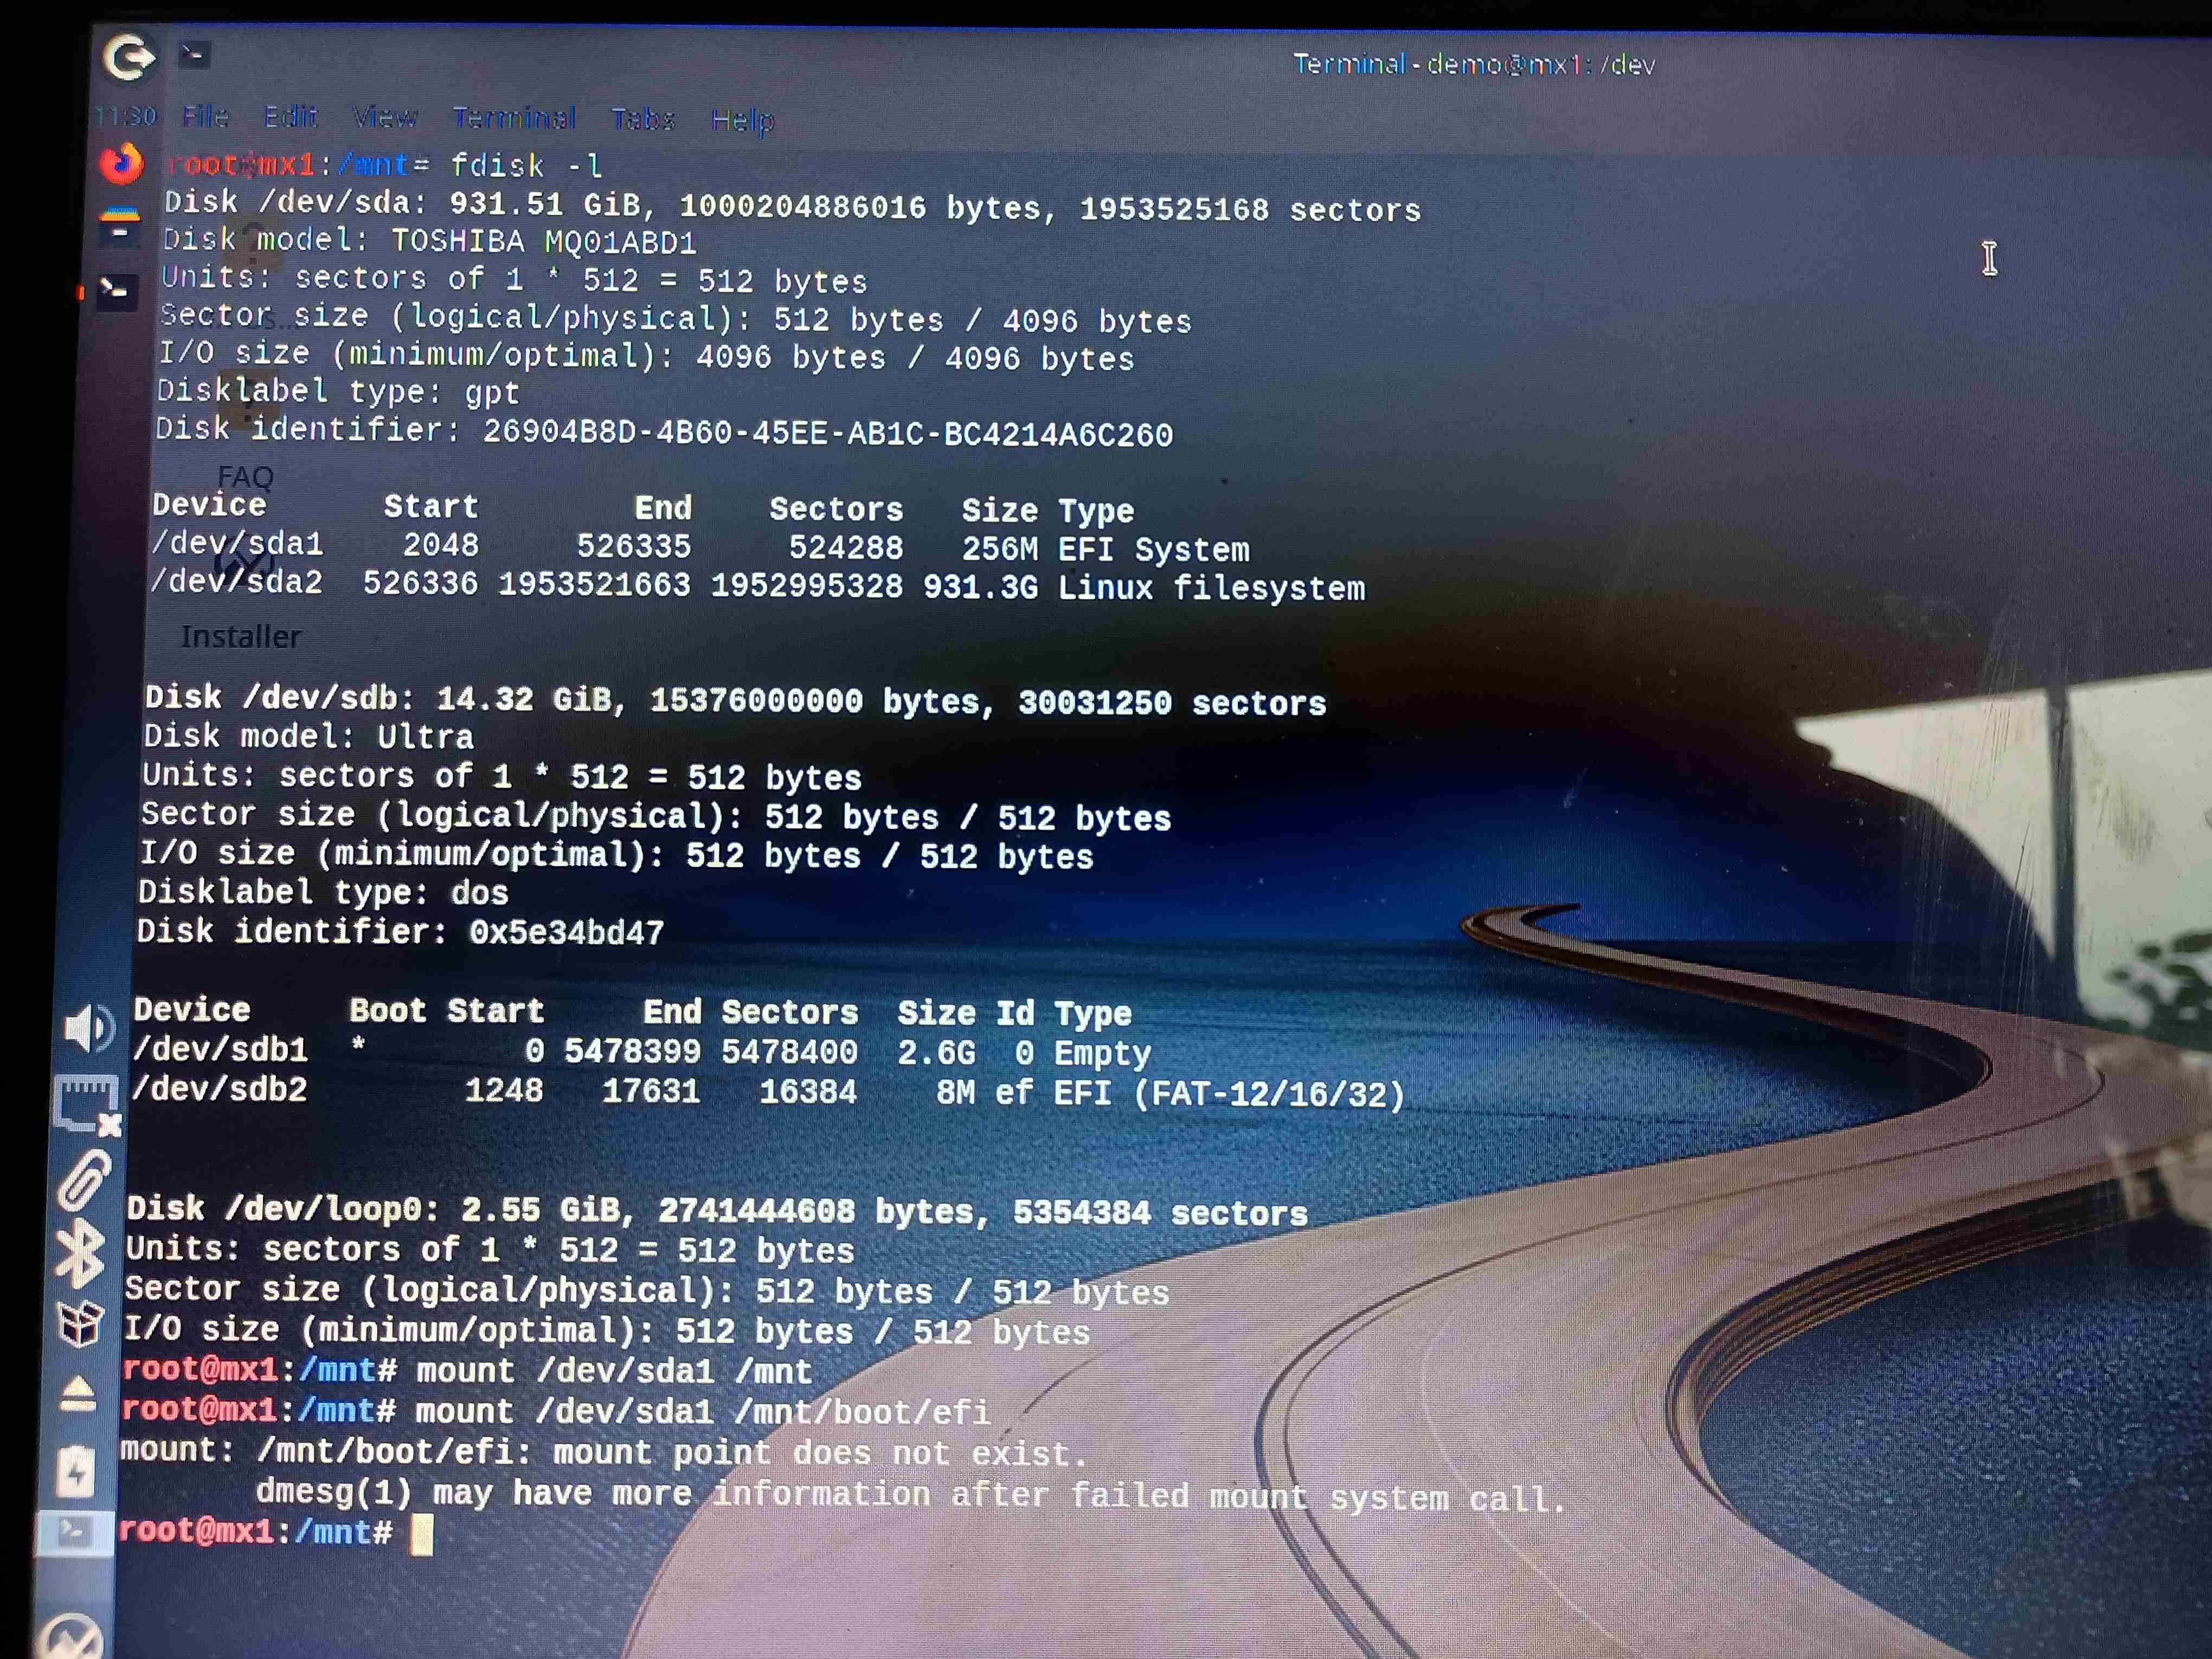Open the package updater box icon

[x=80, y=1323]
